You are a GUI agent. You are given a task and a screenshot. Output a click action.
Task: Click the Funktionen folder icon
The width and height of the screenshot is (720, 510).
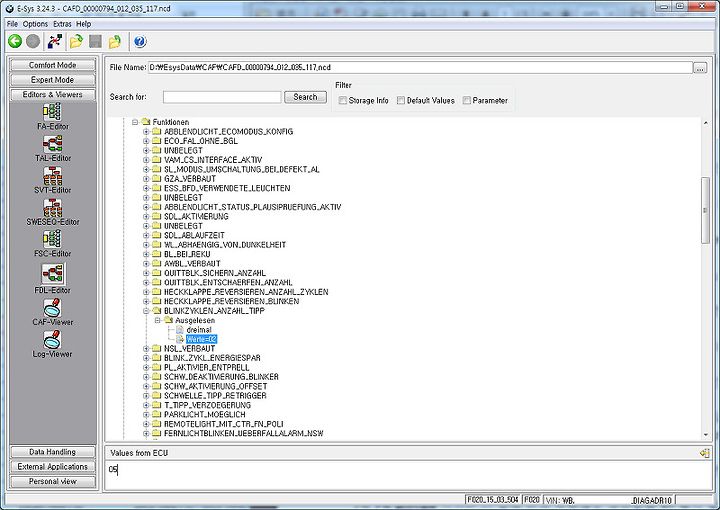(x=146, y=122)
